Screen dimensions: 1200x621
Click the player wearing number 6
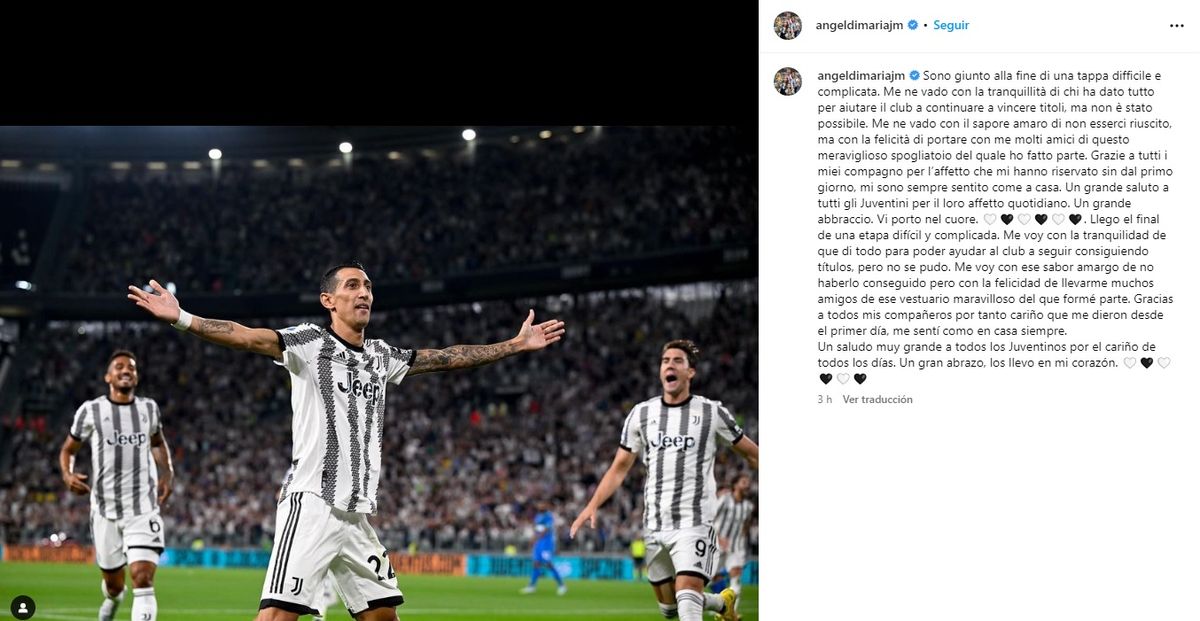pyautogui.click(x=118, y=480)
